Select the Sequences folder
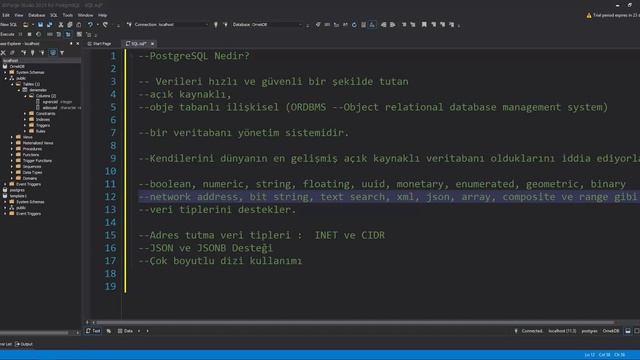 pyautogui.click(x=32, y=167)
